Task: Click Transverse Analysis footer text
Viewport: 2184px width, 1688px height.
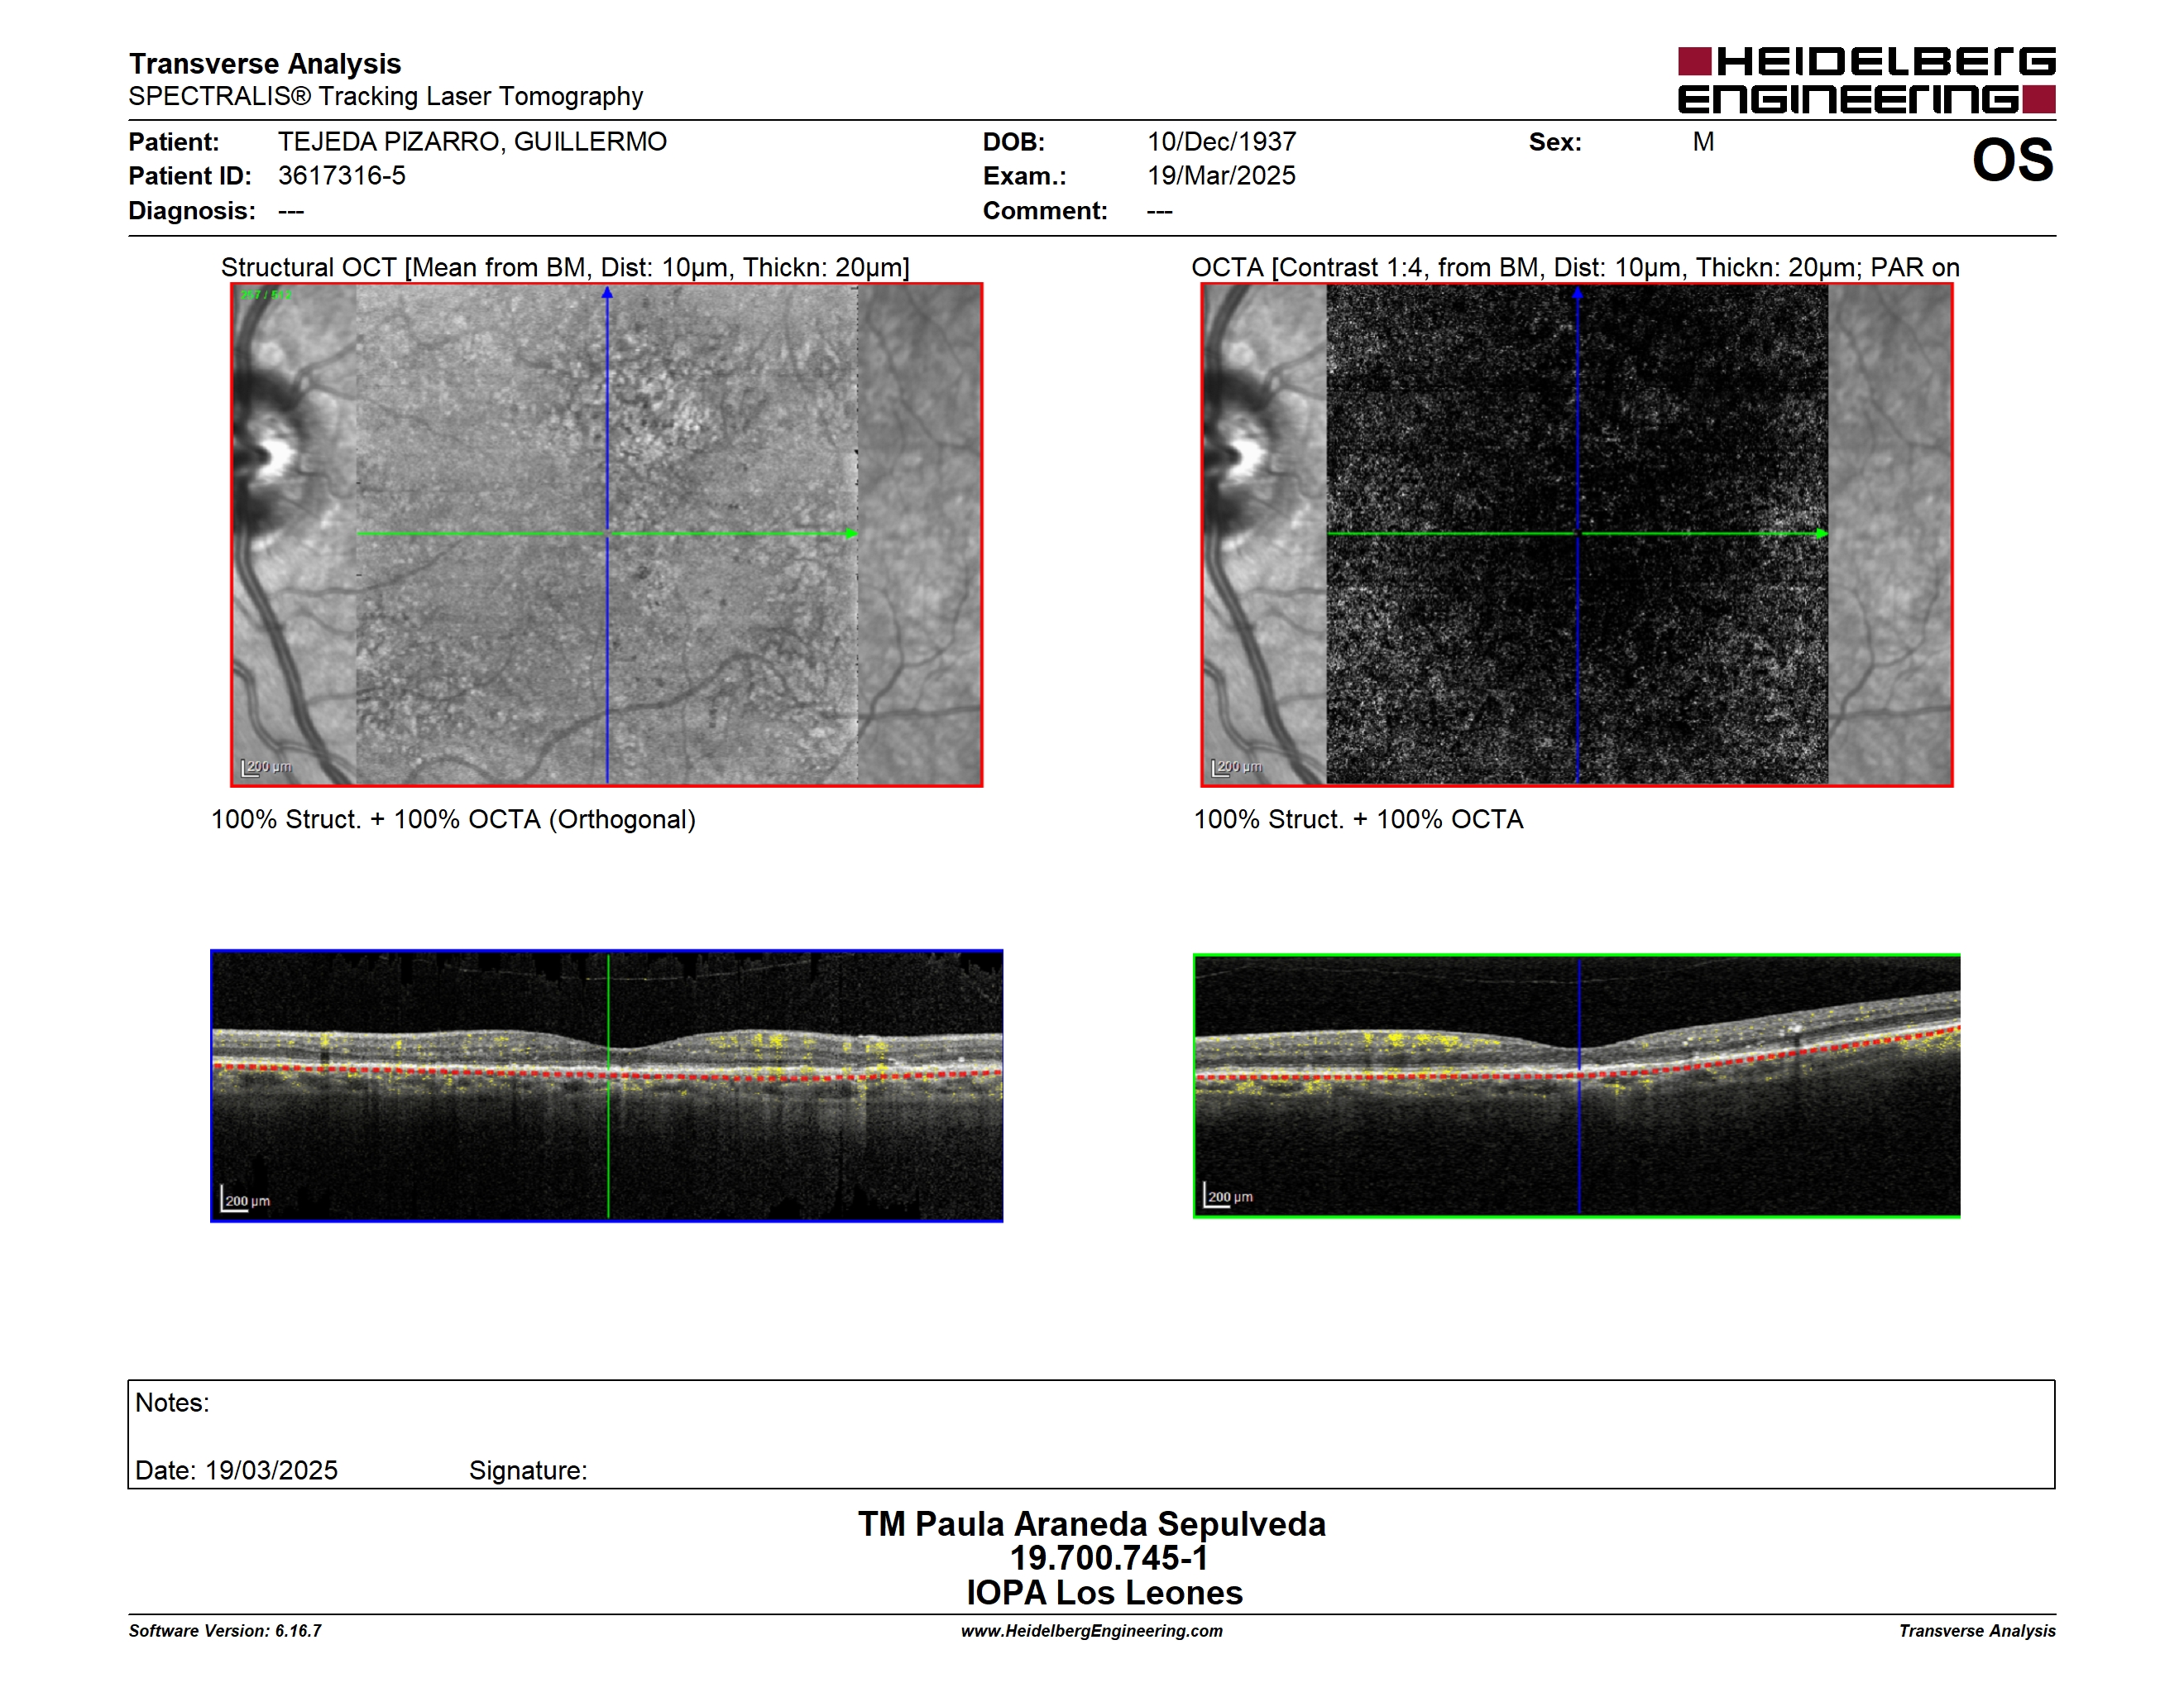Action: pyautogui.click(x=1977, y=1631)
